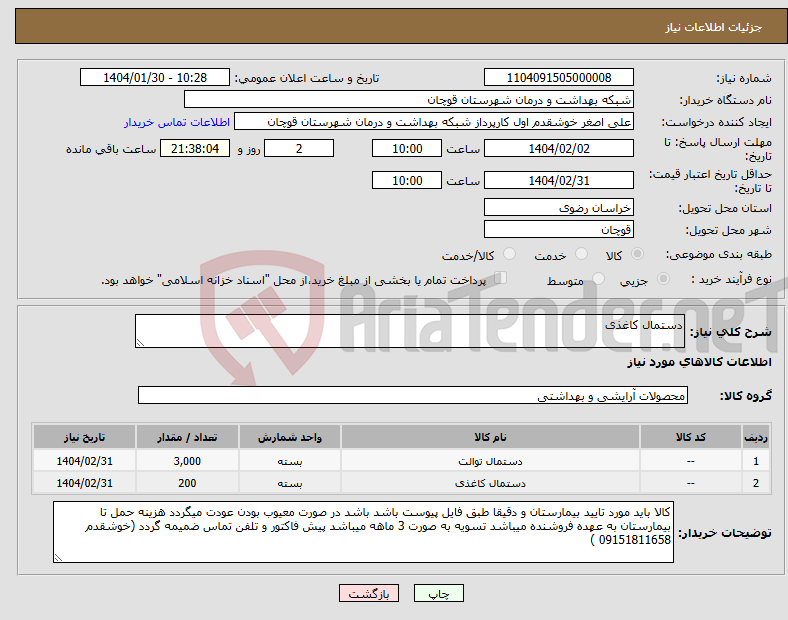This screenshot has height=620, width=788.
Task: Click the page title جزئیات اطلاعات نیاز
Action: coord(714,27)
